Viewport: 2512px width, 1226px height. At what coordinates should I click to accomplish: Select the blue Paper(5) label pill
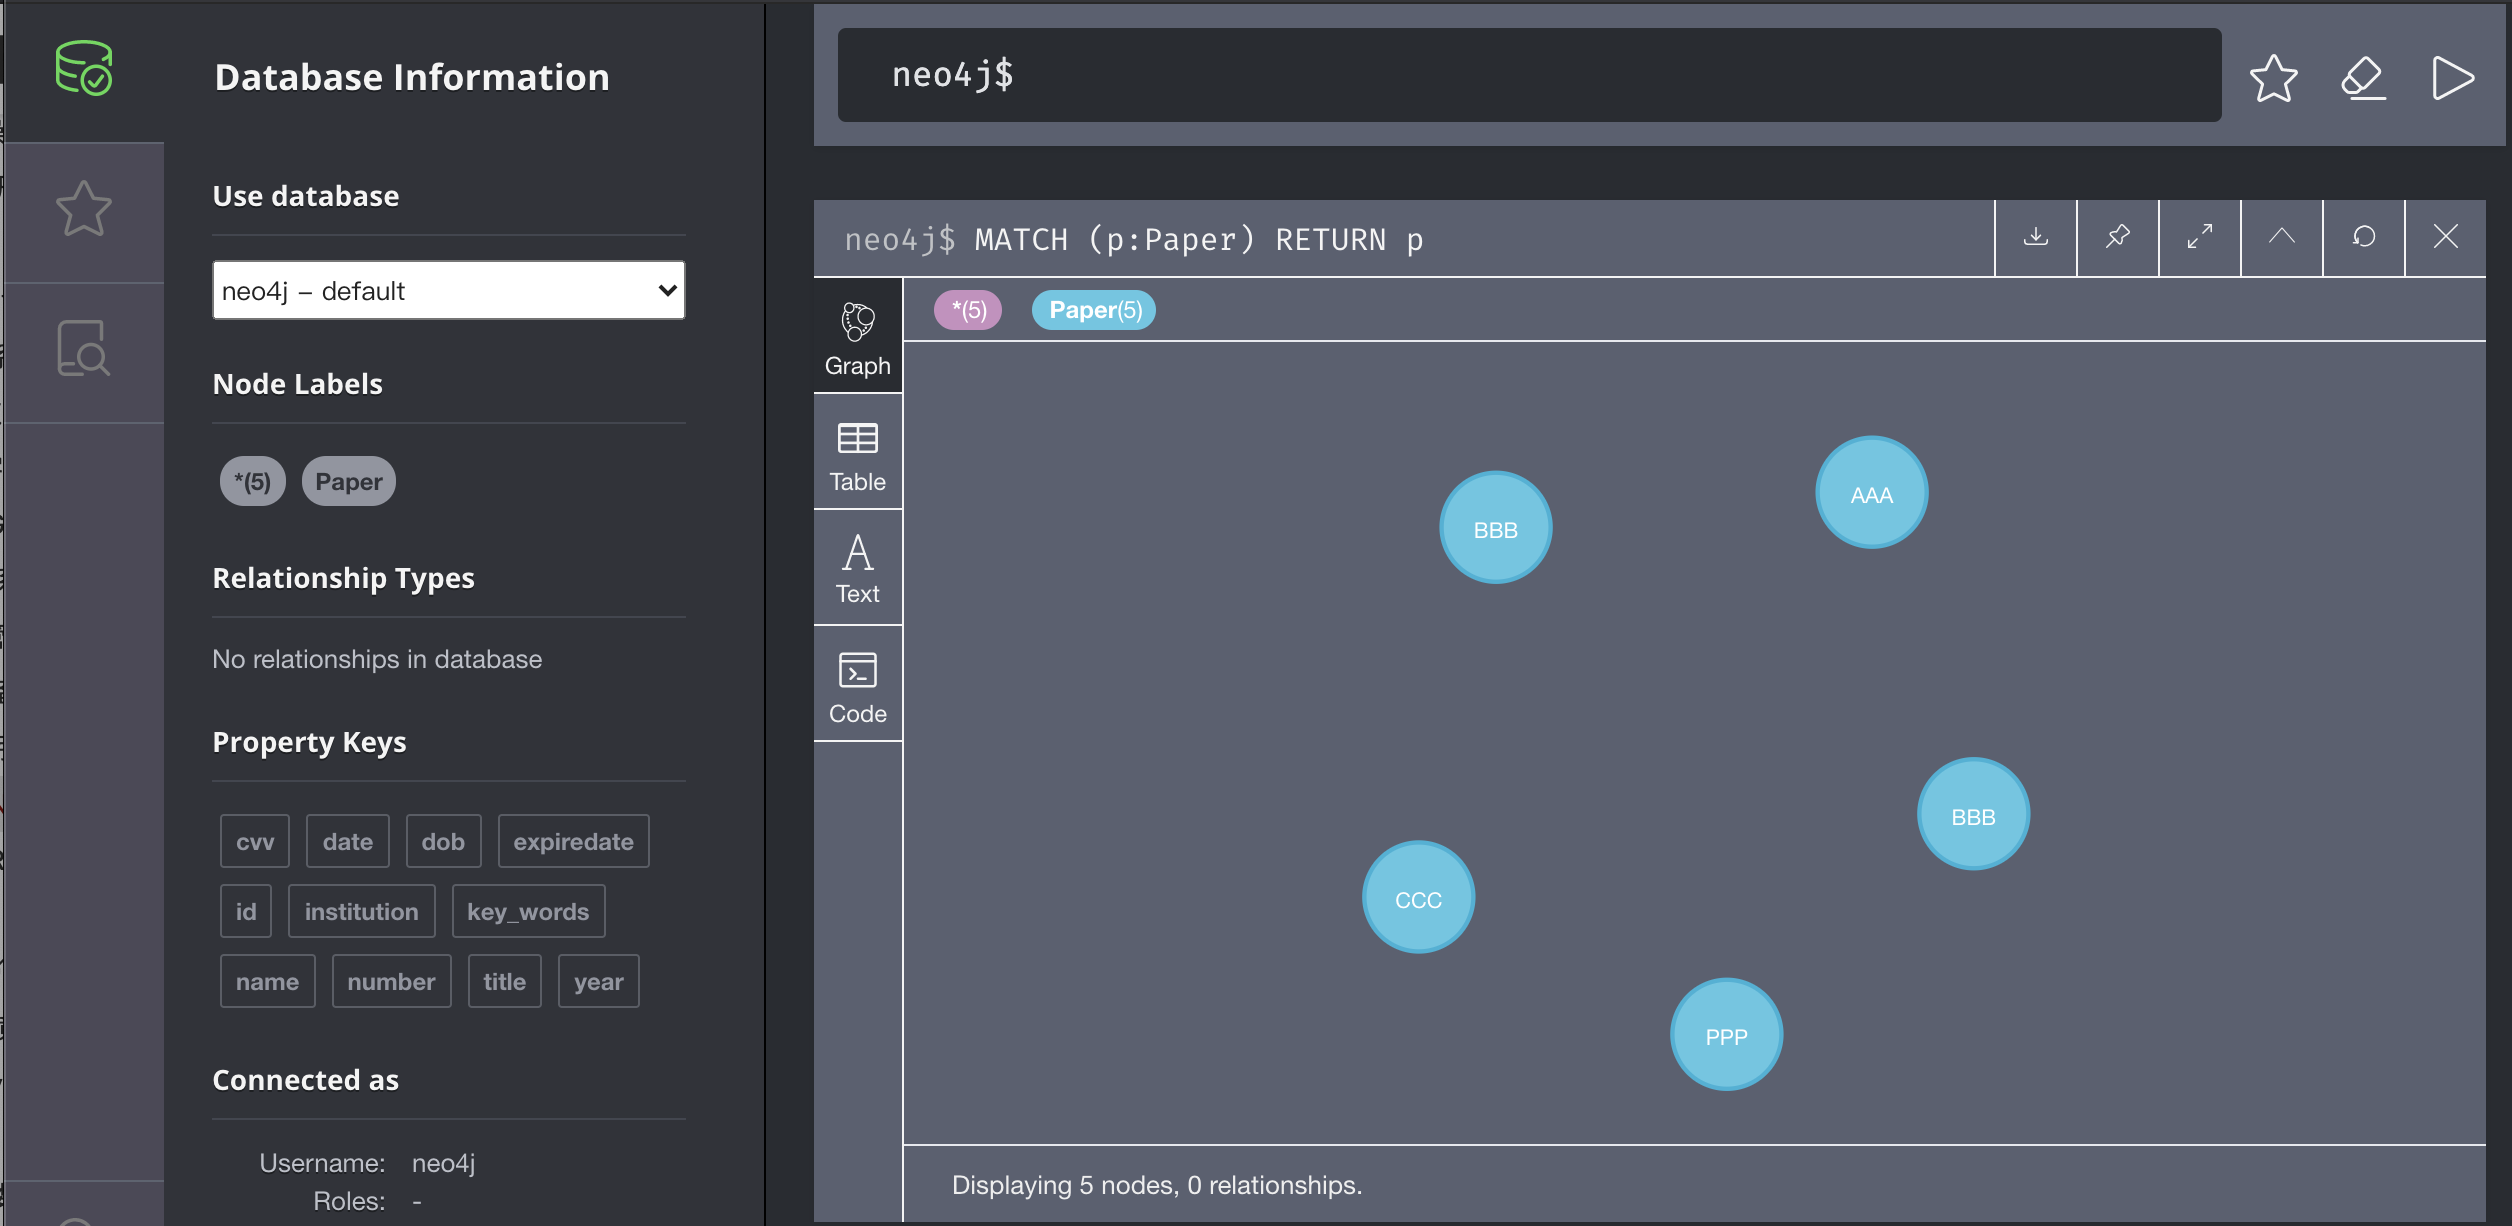(x=1094, y=311)
